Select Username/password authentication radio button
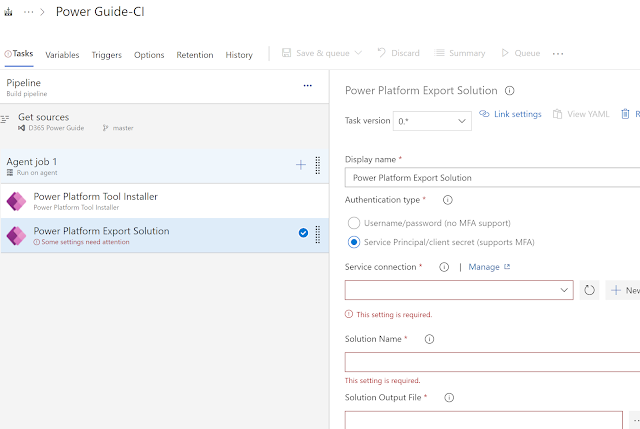The image size is (640, 429). tap(353, 222)
